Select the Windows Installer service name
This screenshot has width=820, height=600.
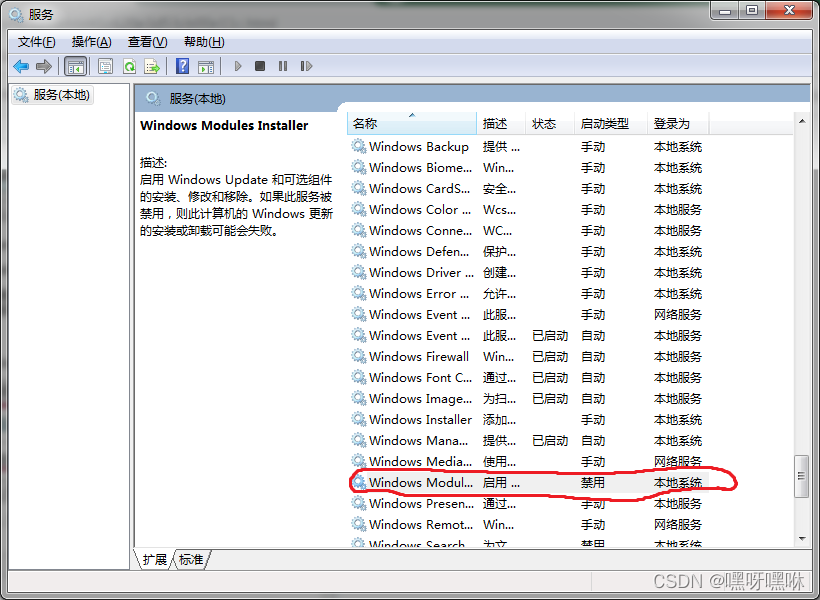tap(420, 419)
